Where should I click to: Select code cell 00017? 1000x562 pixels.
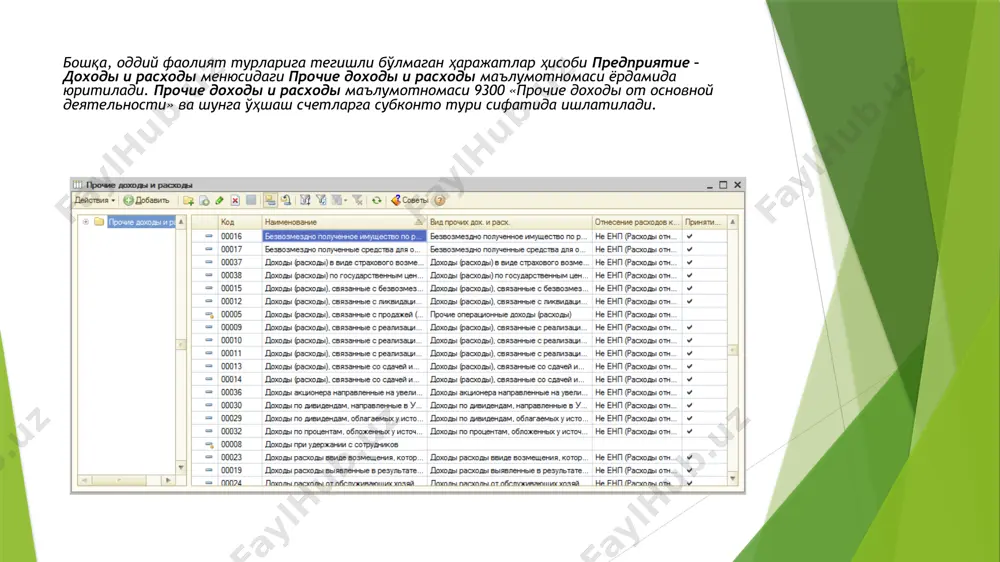(x=240, y=249)
